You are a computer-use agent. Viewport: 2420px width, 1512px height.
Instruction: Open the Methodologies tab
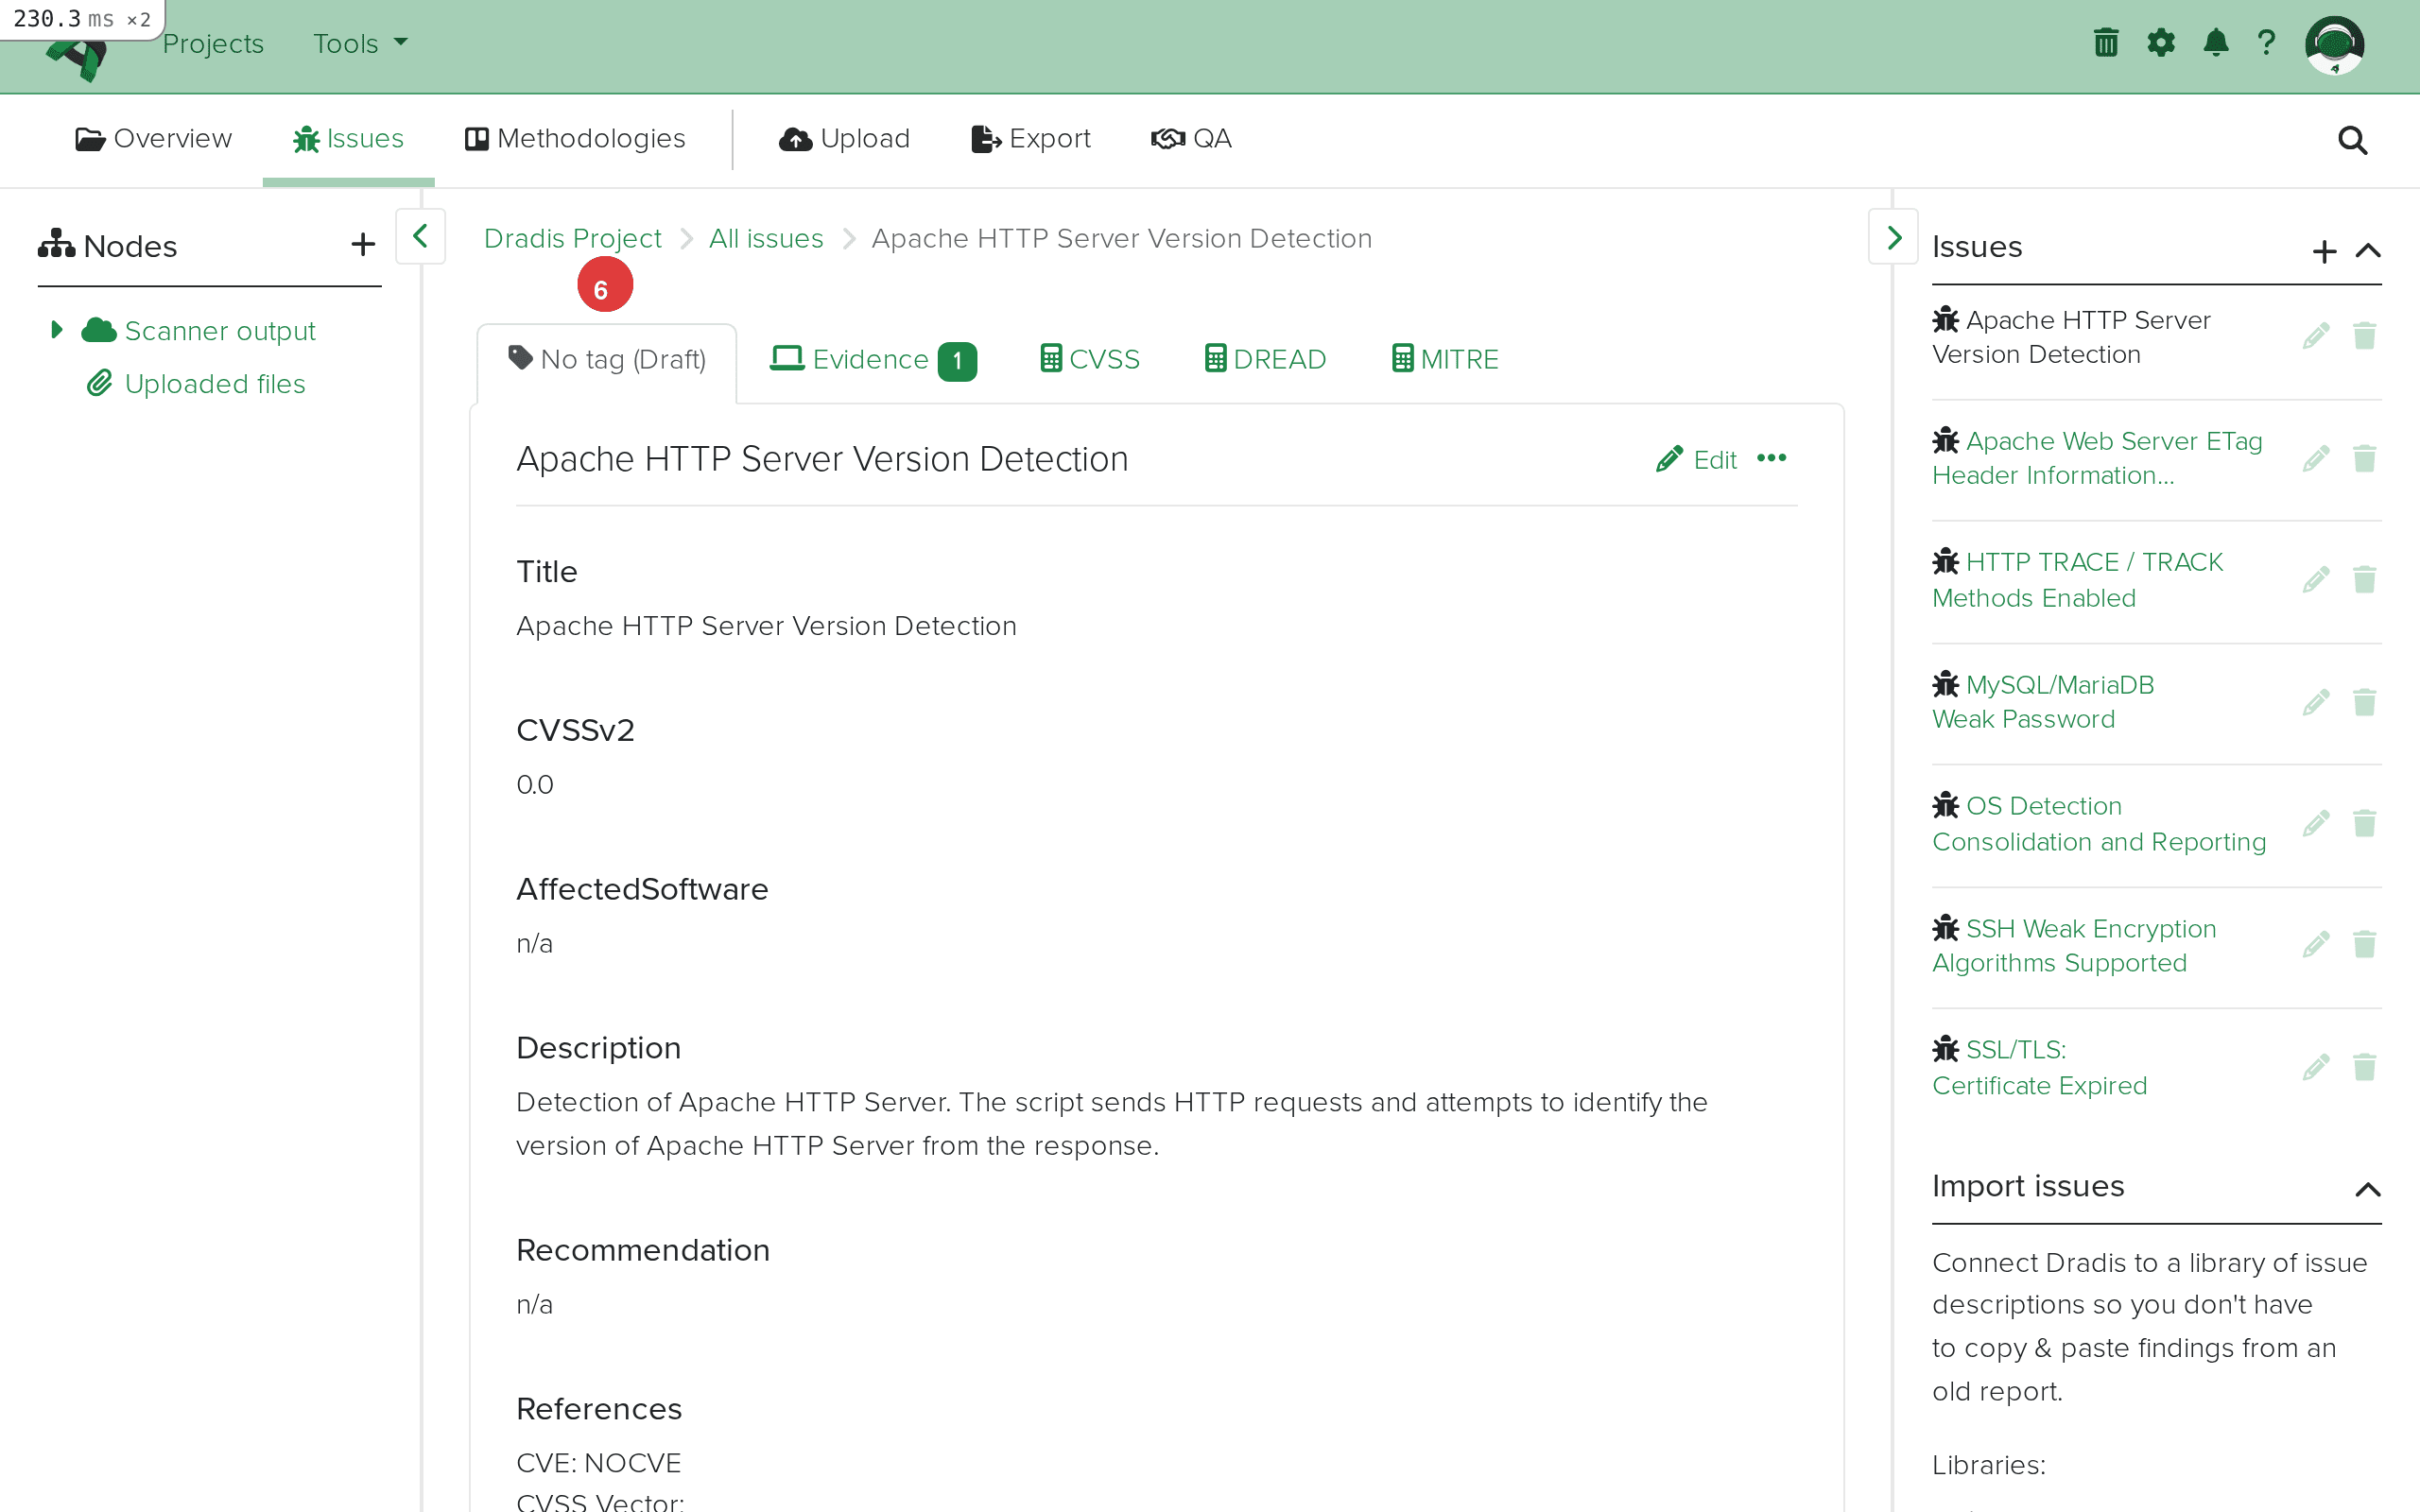tap(575, 139)
